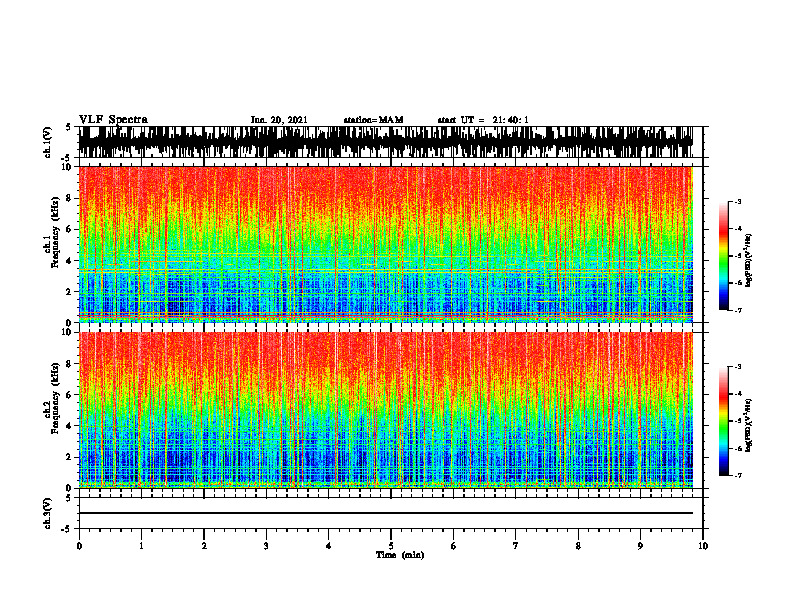
Task: Click the "ch.3(V)" axis label
Action: coord(48,513)
